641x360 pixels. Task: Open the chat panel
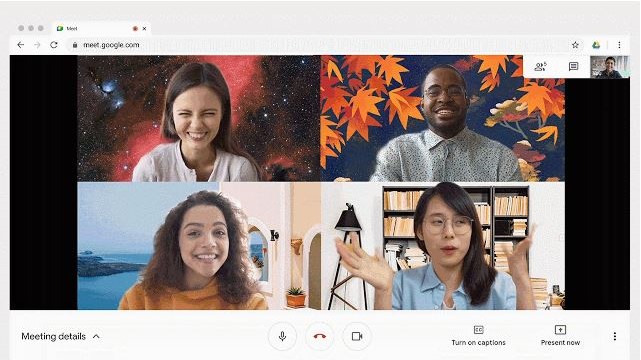pyautogui.click(x=573, y=67)
